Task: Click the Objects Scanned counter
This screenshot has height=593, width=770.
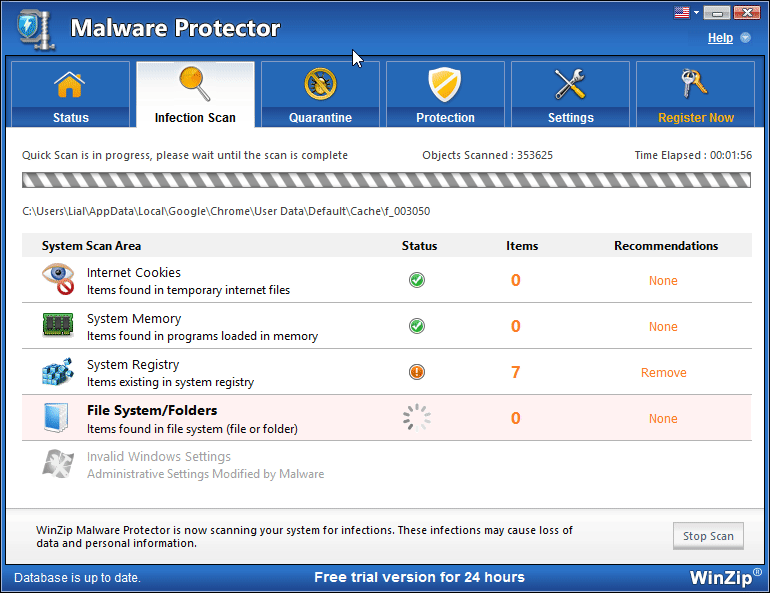Action: point(487,155)
